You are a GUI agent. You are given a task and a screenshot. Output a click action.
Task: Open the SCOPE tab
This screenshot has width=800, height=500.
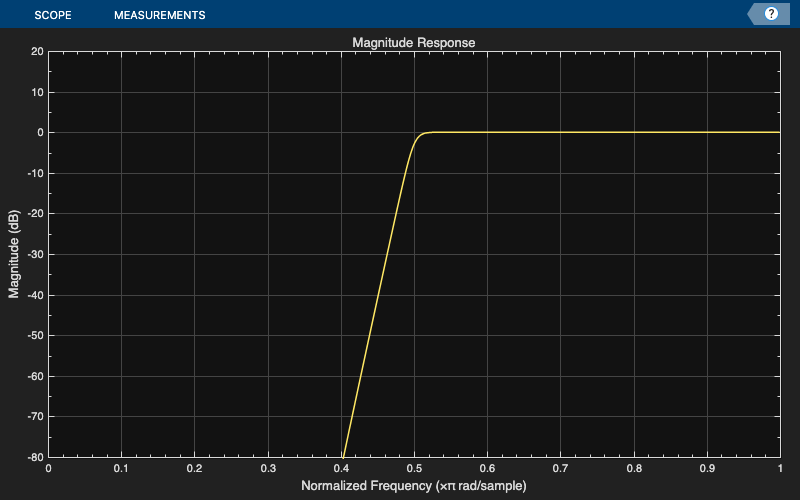53,15
